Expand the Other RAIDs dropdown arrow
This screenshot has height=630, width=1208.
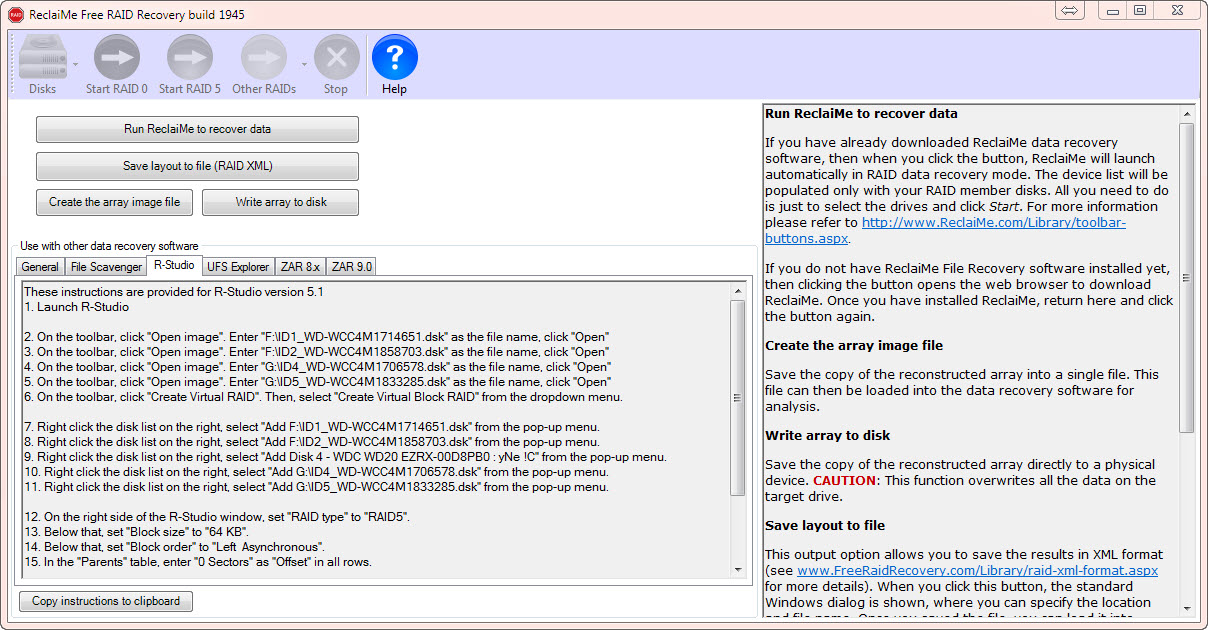point(305,64)
